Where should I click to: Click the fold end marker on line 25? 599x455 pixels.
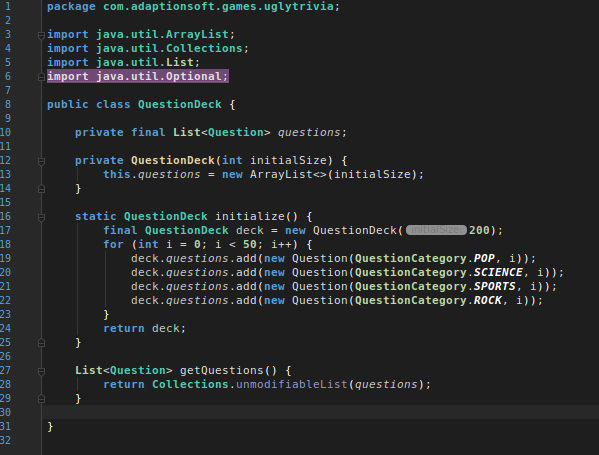tap(41, 343)
